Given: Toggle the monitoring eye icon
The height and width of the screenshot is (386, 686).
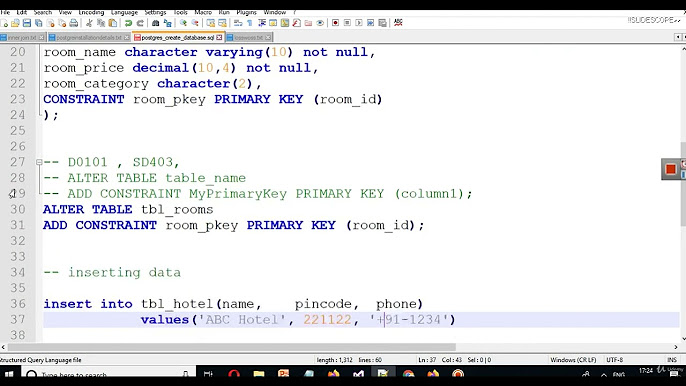Looking at the screenshot, I should click(320, 23).
